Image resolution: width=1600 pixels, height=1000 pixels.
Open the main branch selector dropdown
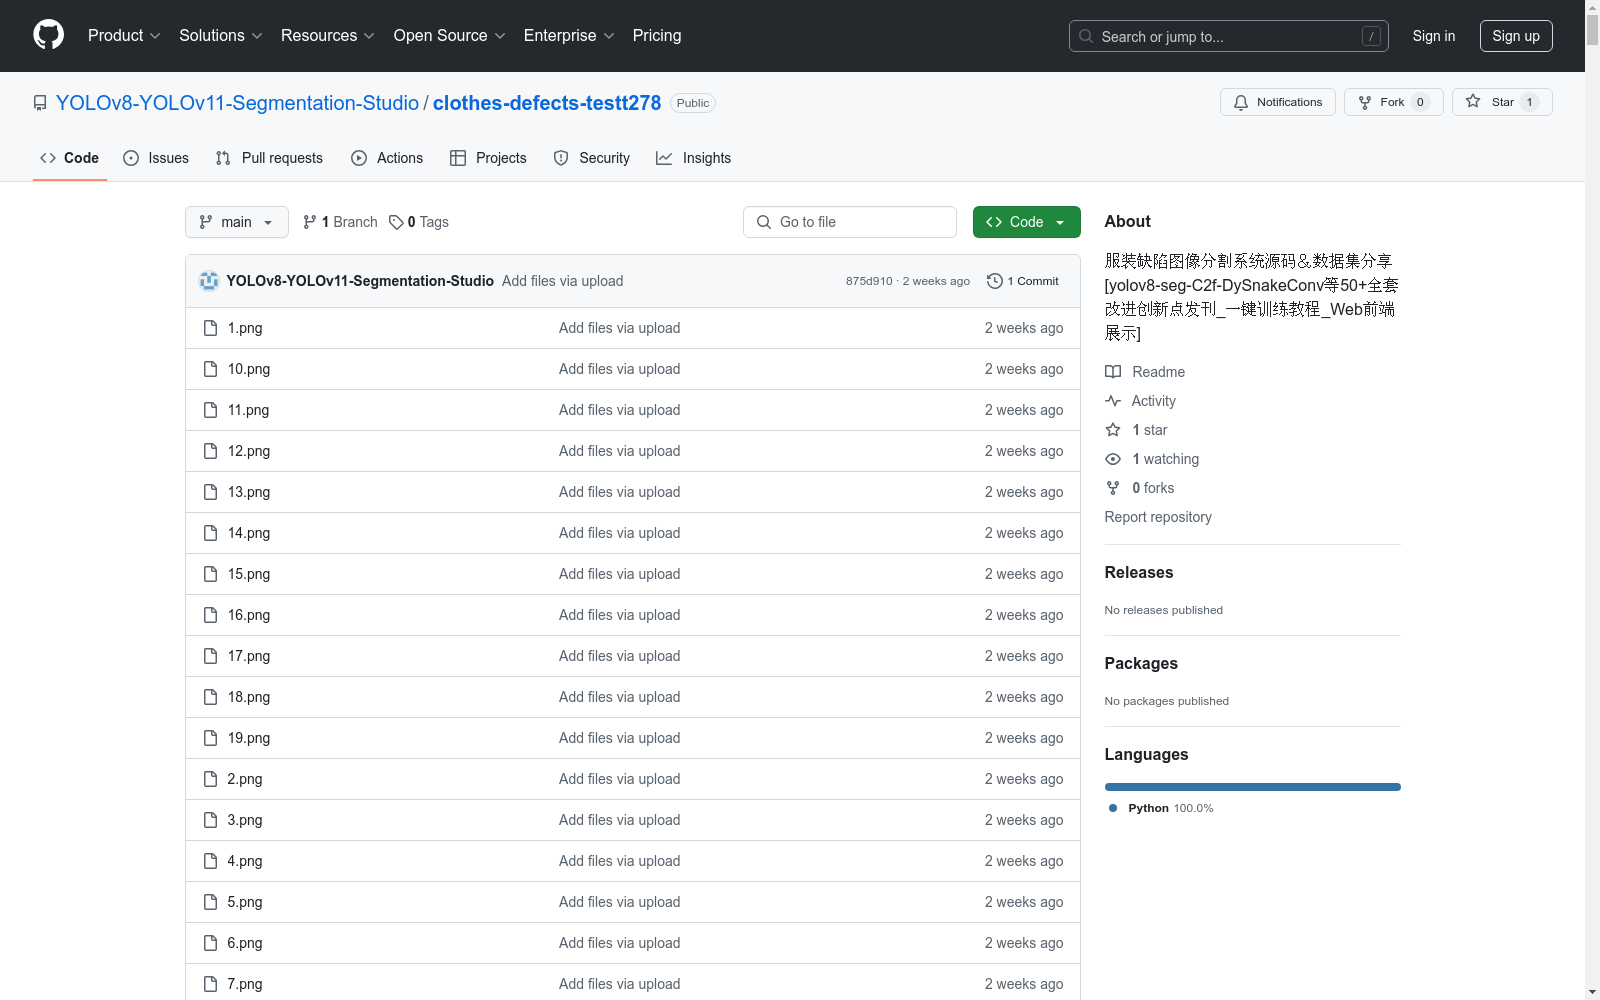tap(237, 222)
